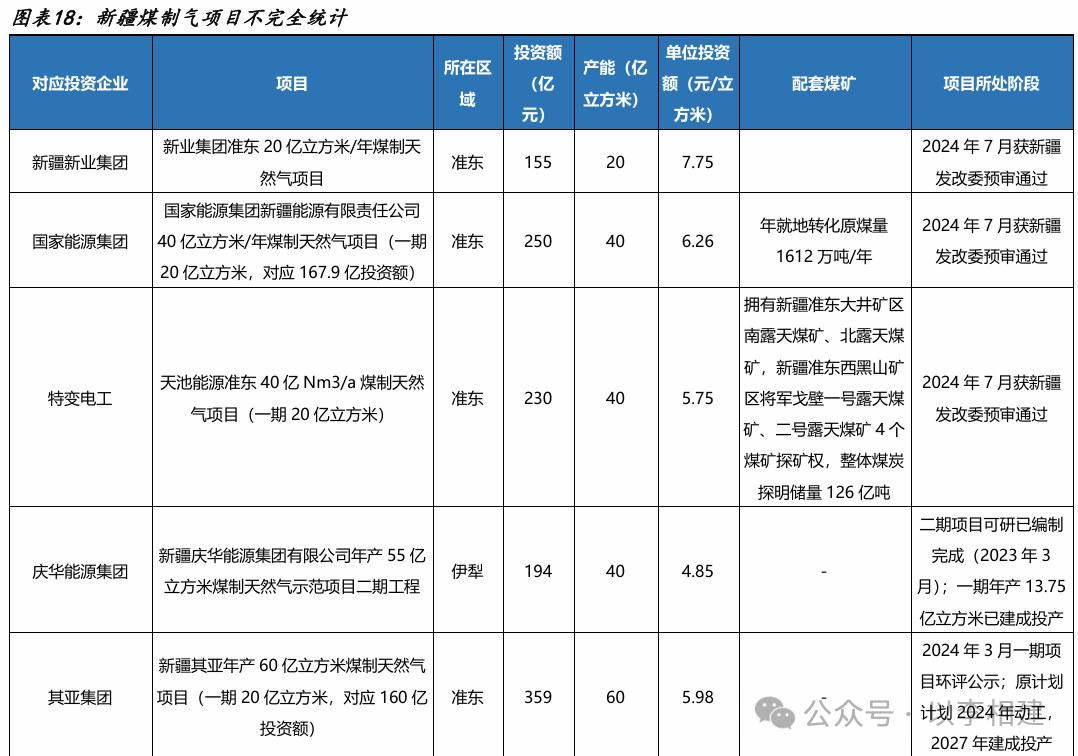Select investment value 230
The width and height of the screenshot is (1078, 756).
point(538,399)
